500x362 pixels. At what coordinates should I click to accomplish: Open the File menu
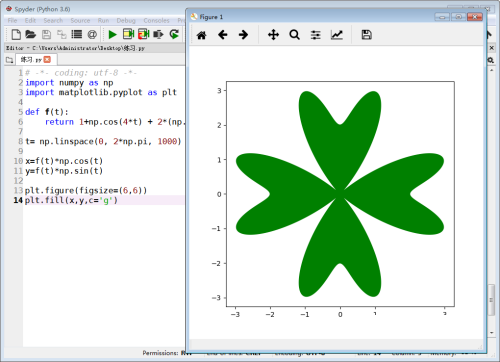pyautogui.click(x=12, y=21)
